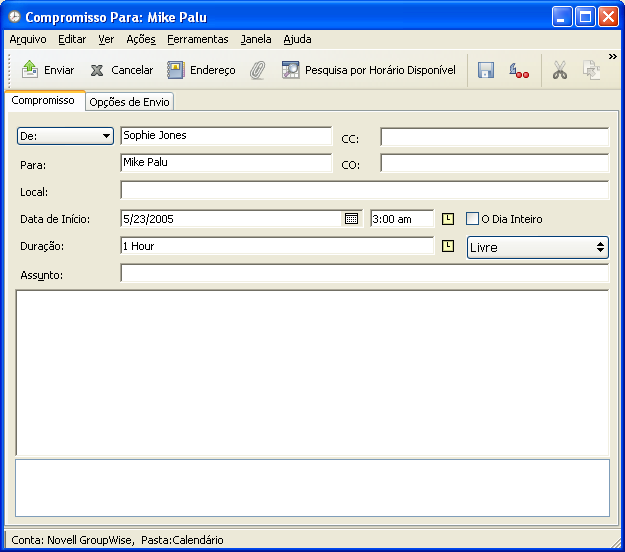Image resolution: width=625 pixels, height=552 pixels.
Task: Open the Editar menu
Action: click(72, 39)
